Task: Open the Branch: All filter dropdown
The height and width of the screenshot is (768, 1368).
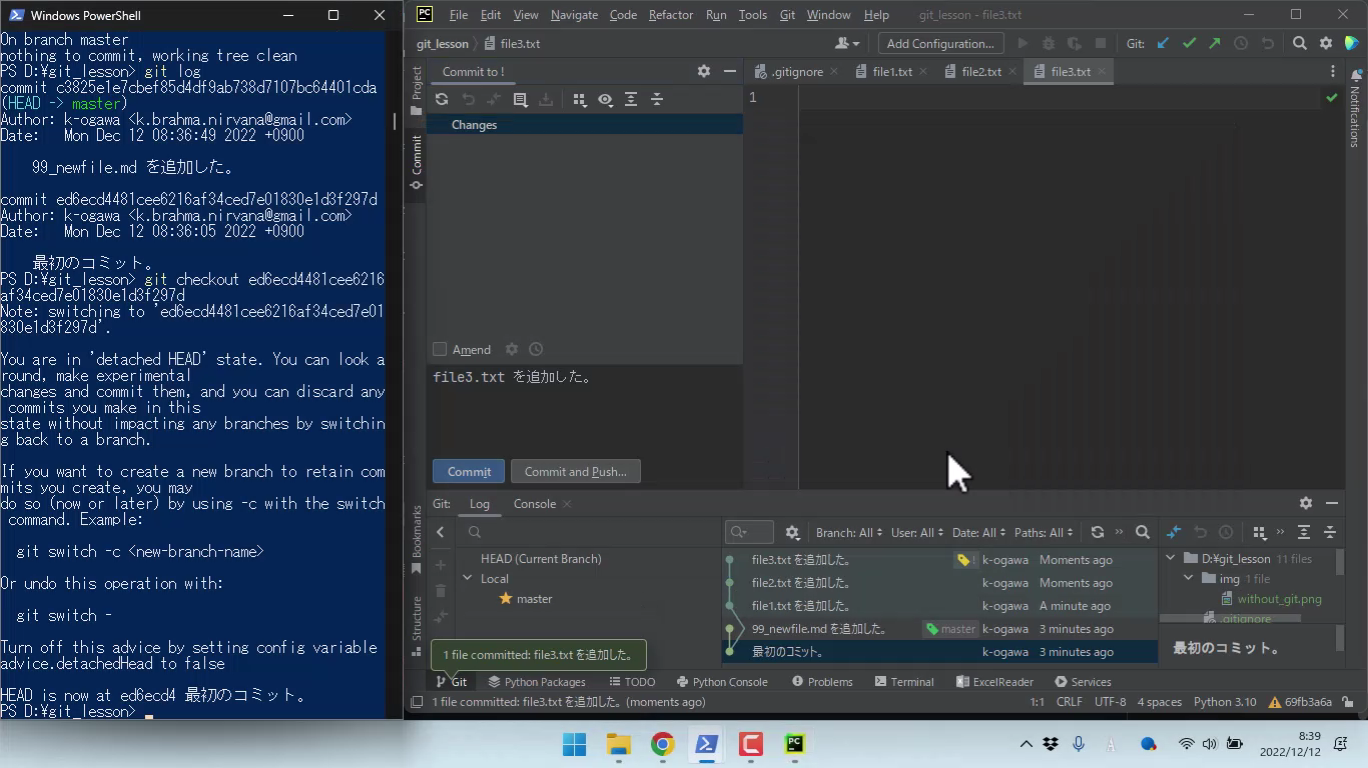Action: pos(849,533)
